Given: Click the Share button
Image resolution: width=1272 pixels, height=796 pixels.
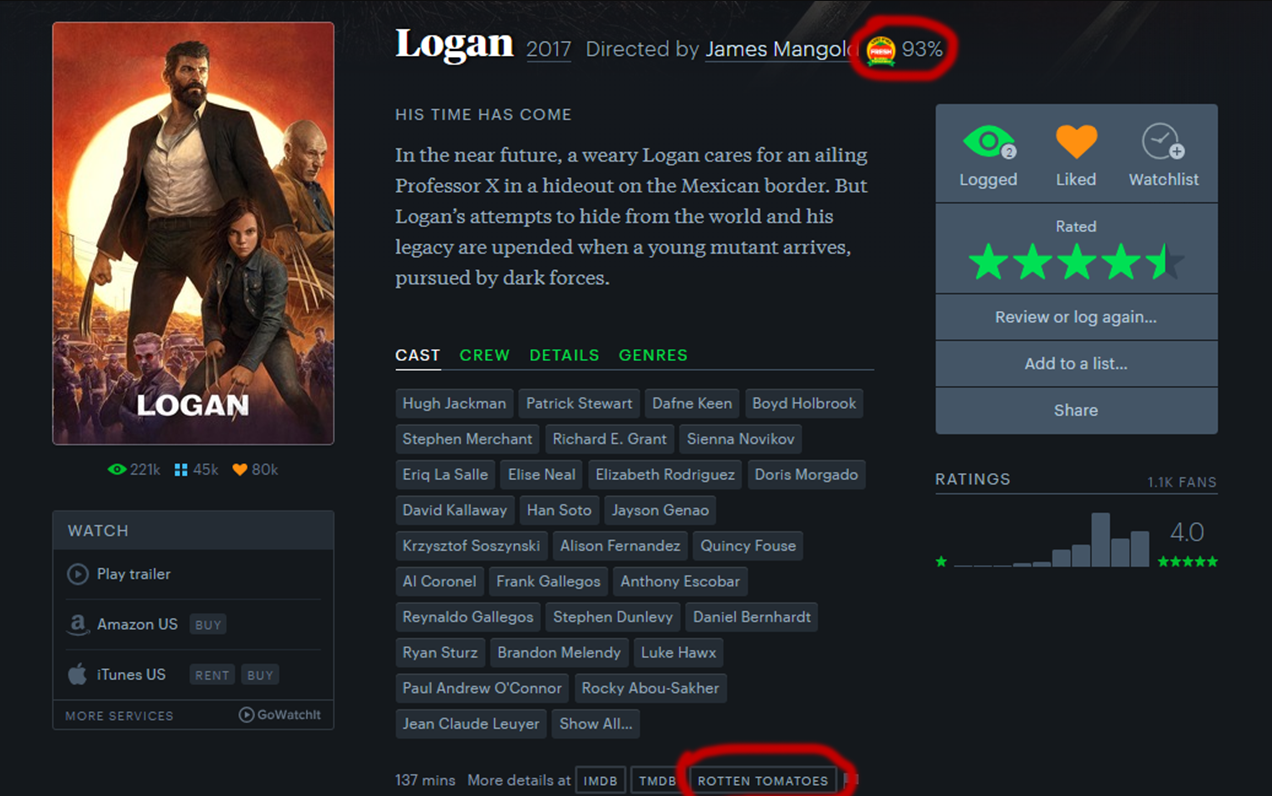Looking at the screenshot, I should click(1076, 410).
